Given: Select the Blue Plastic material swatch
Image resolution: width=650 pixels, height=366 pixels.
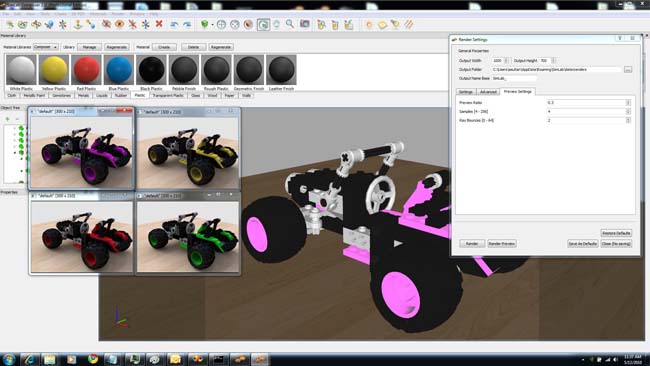Looking at the screenshot, I should coord(119,70).
